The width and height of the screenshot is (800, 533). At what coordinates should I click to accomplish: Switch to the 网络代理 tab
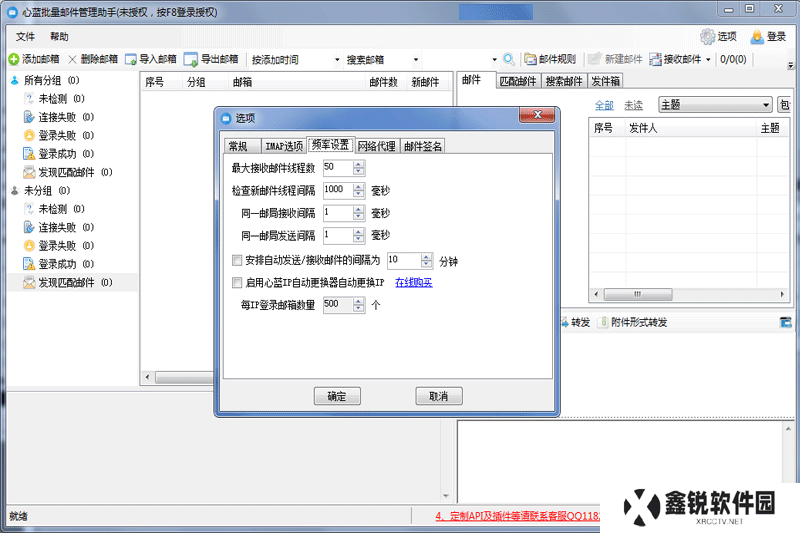[x=377, y=146]
